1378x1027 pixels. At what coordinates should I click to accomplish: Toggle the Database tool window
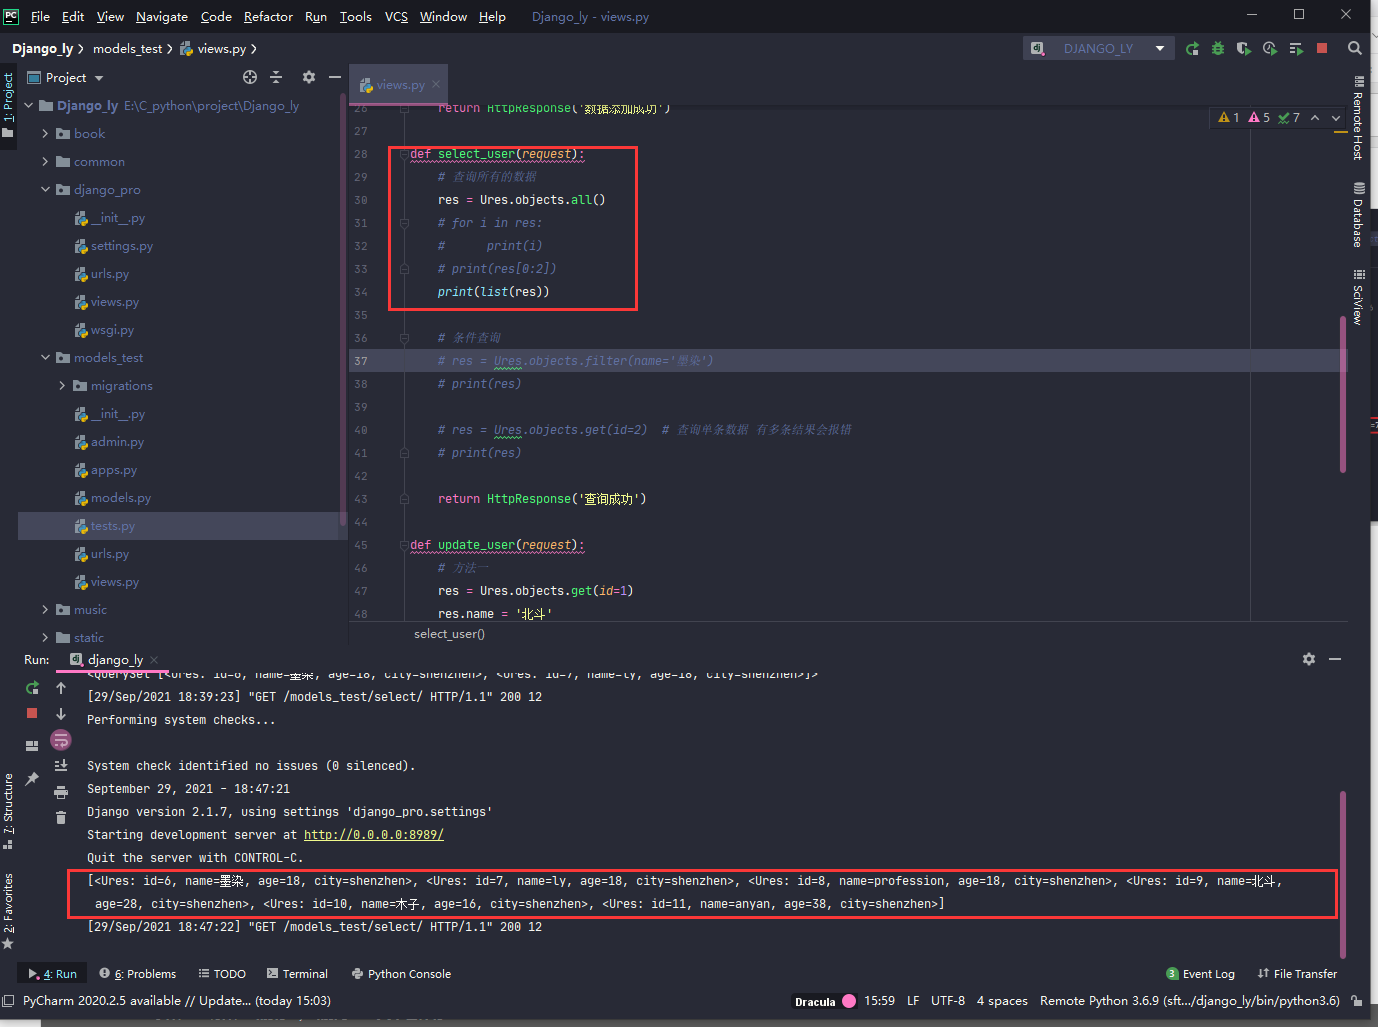(1358, 214)
